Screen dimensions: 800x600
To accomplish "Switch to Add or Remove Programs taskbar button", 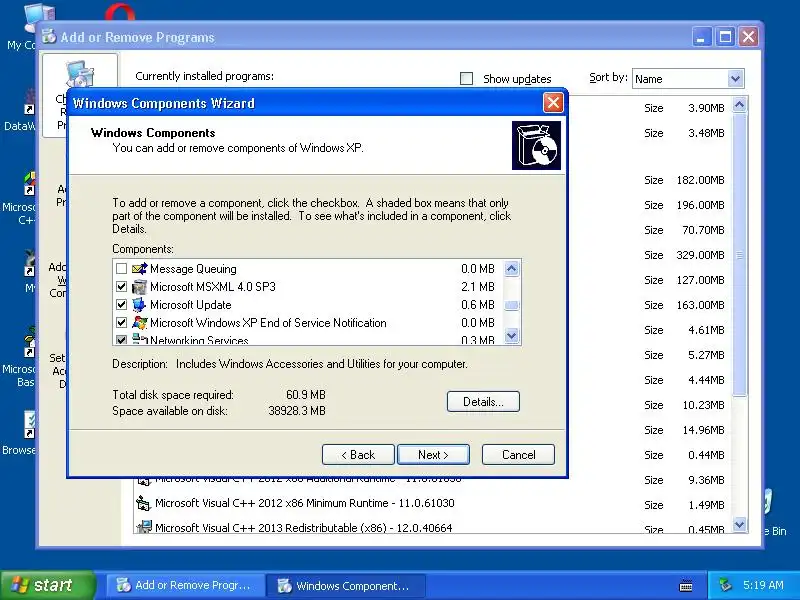I will pyautogui.click(x=185, y=585).
